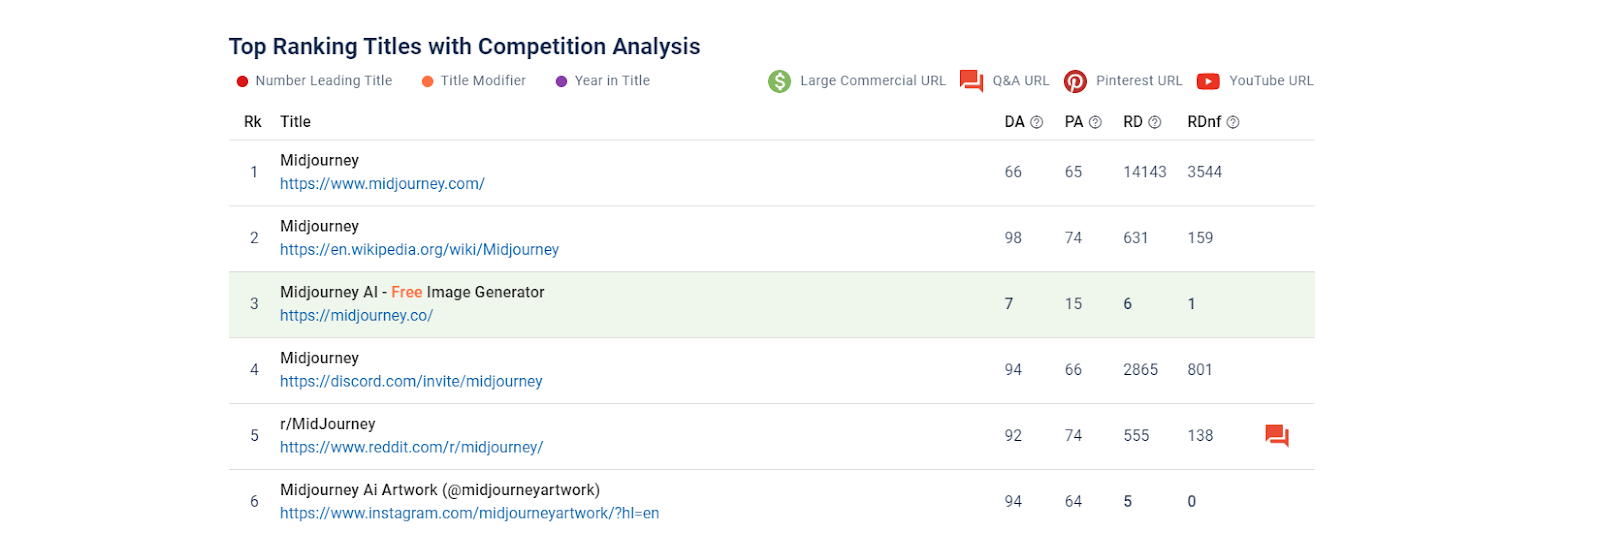
Task: Open the reddit.com r/midjourney link
Action: pyautogui.click(x=411, y=448)
